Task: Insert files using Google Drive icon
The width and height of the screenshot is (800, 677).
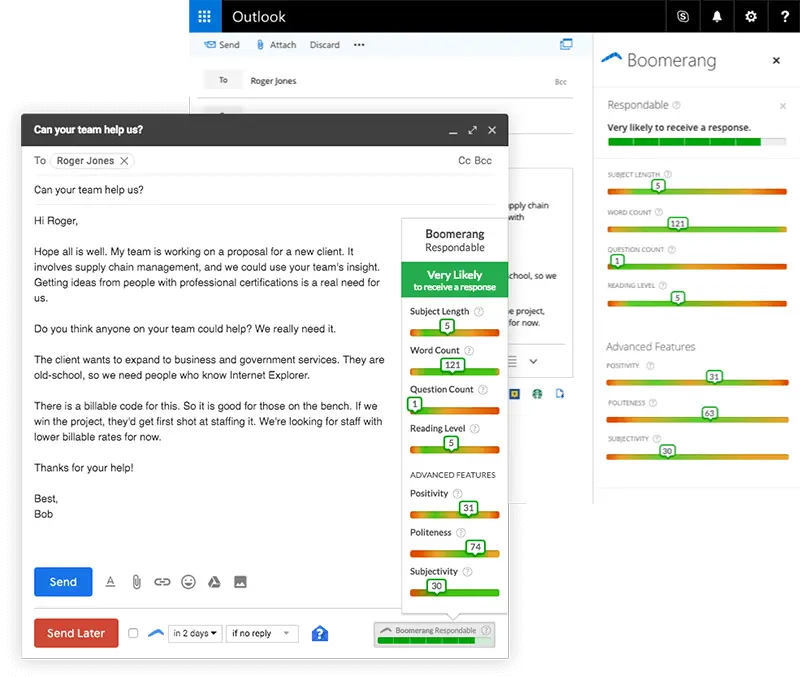Action: [x=214, y=582]
